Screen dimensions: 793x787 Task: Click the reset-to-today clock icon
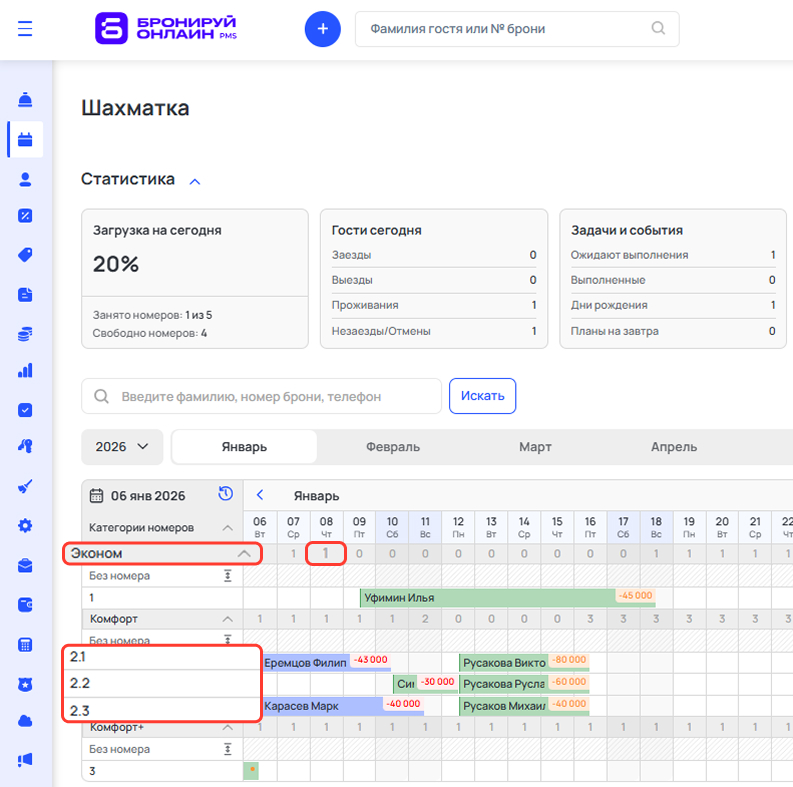(226, 494)
